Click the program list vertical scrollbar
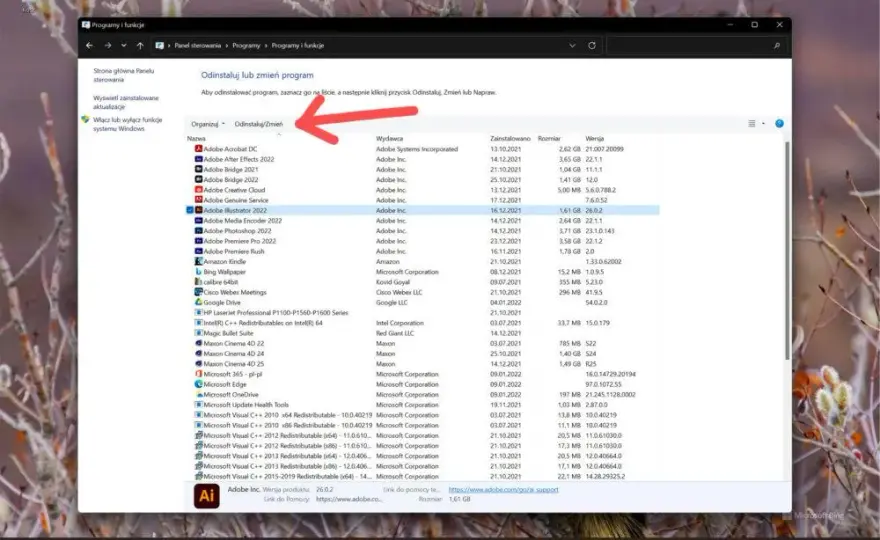The image size is (880, 540). click(787, 253)
